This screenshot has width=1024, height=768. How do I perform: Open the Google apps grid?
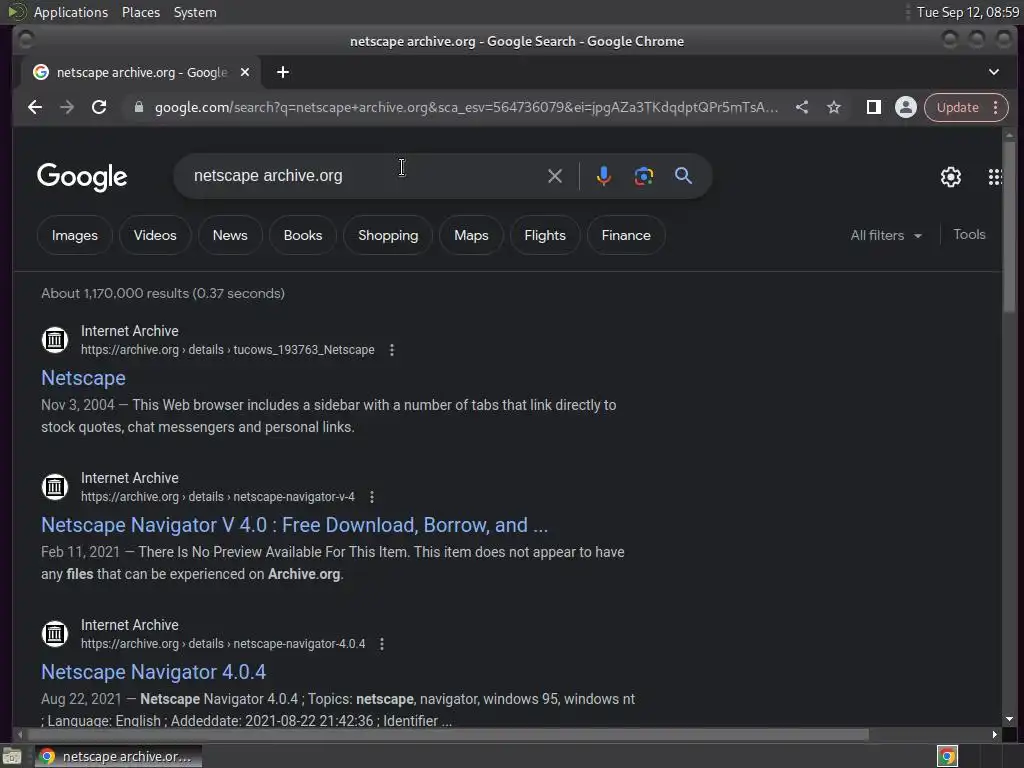(995, 177)
